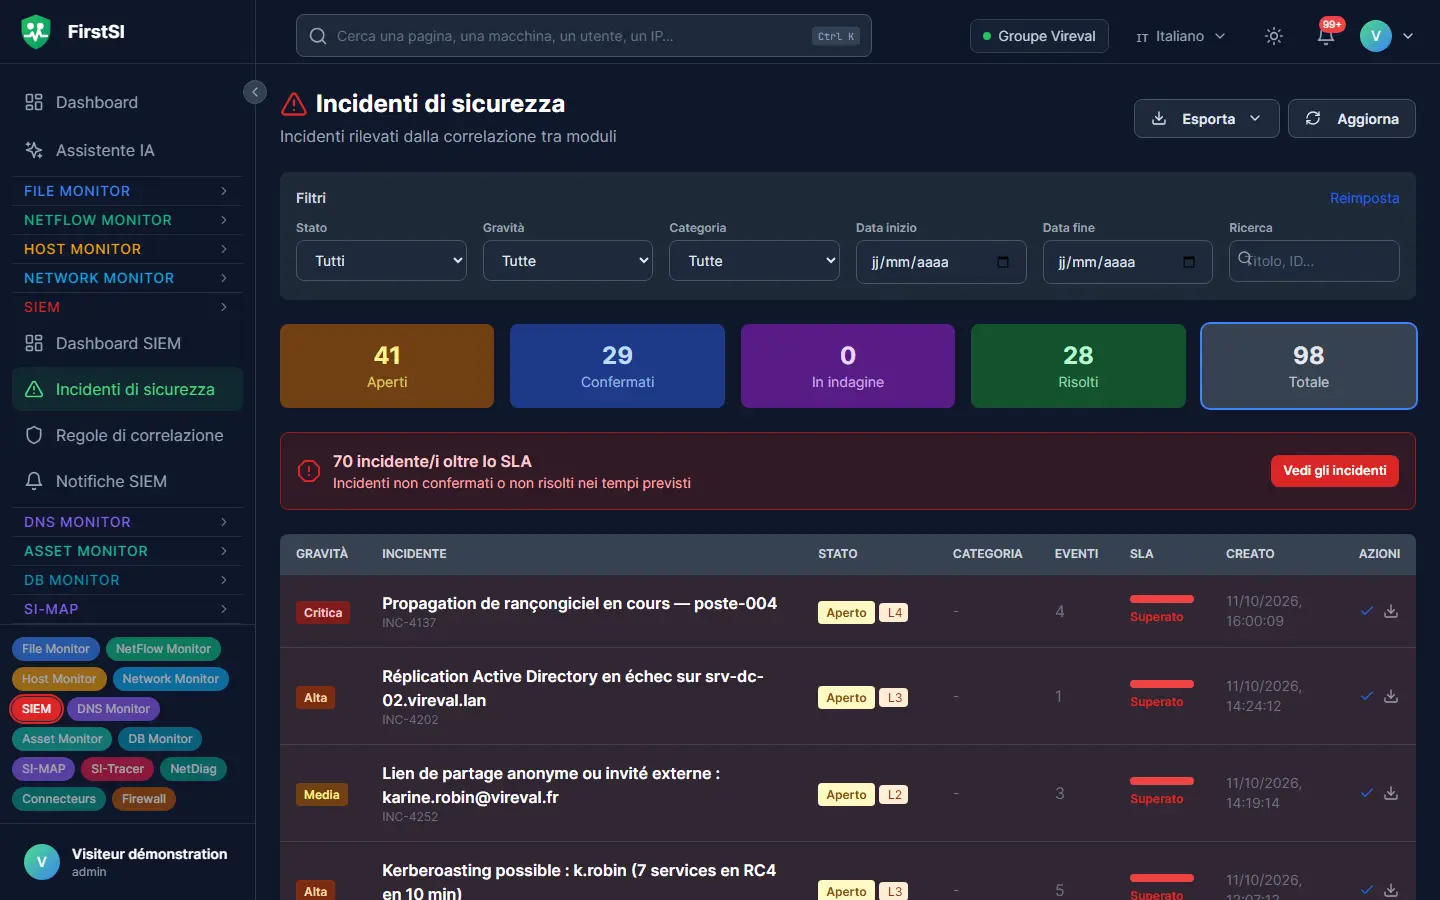1440x900 pixels.
Task: Open the calendar picker in Data fine
Action: pos(1189,262)
